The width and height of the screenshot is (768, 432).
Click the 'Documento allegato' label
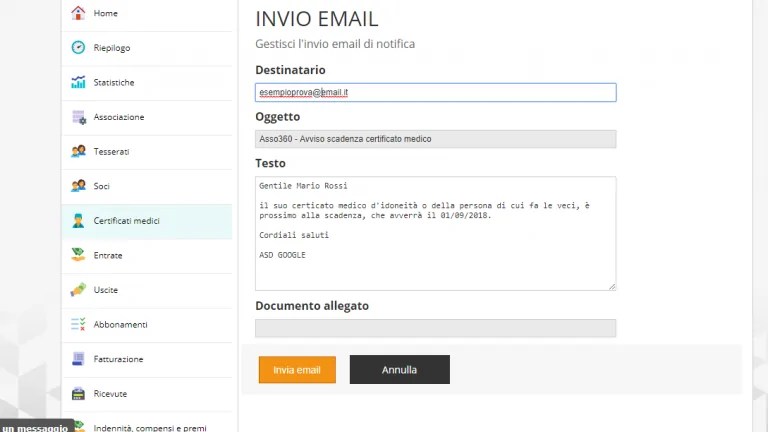pyautogui.click(x=312, y=306)
